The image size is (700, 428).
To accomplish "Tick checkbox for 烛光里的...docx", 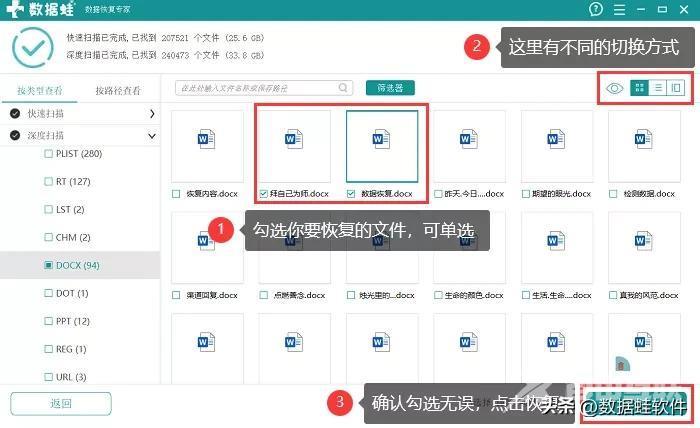I will (351, 295).
